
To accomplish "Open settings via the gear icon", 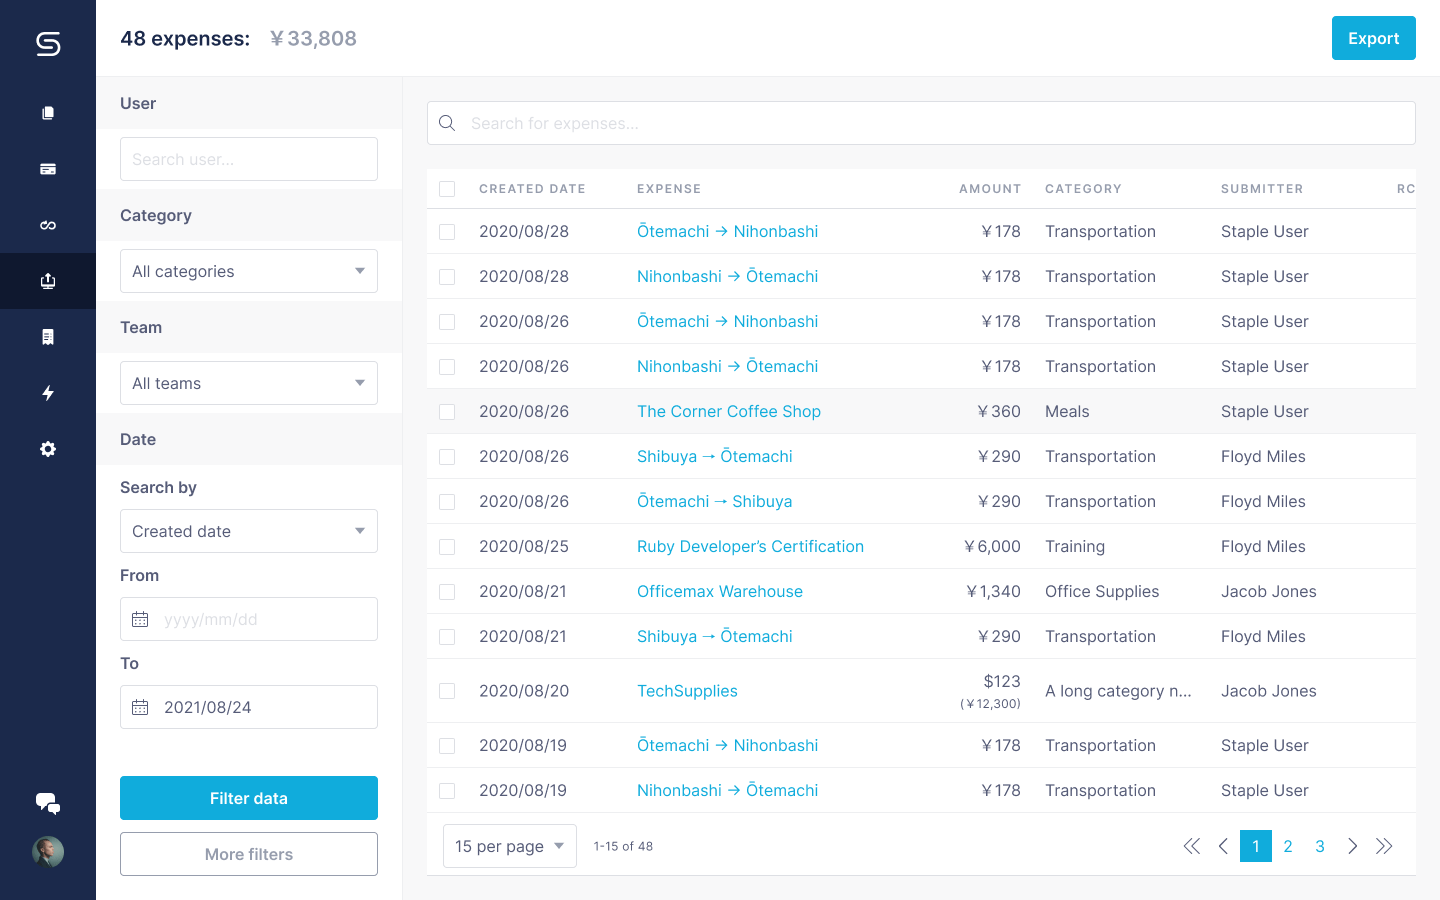I will 47,449.
